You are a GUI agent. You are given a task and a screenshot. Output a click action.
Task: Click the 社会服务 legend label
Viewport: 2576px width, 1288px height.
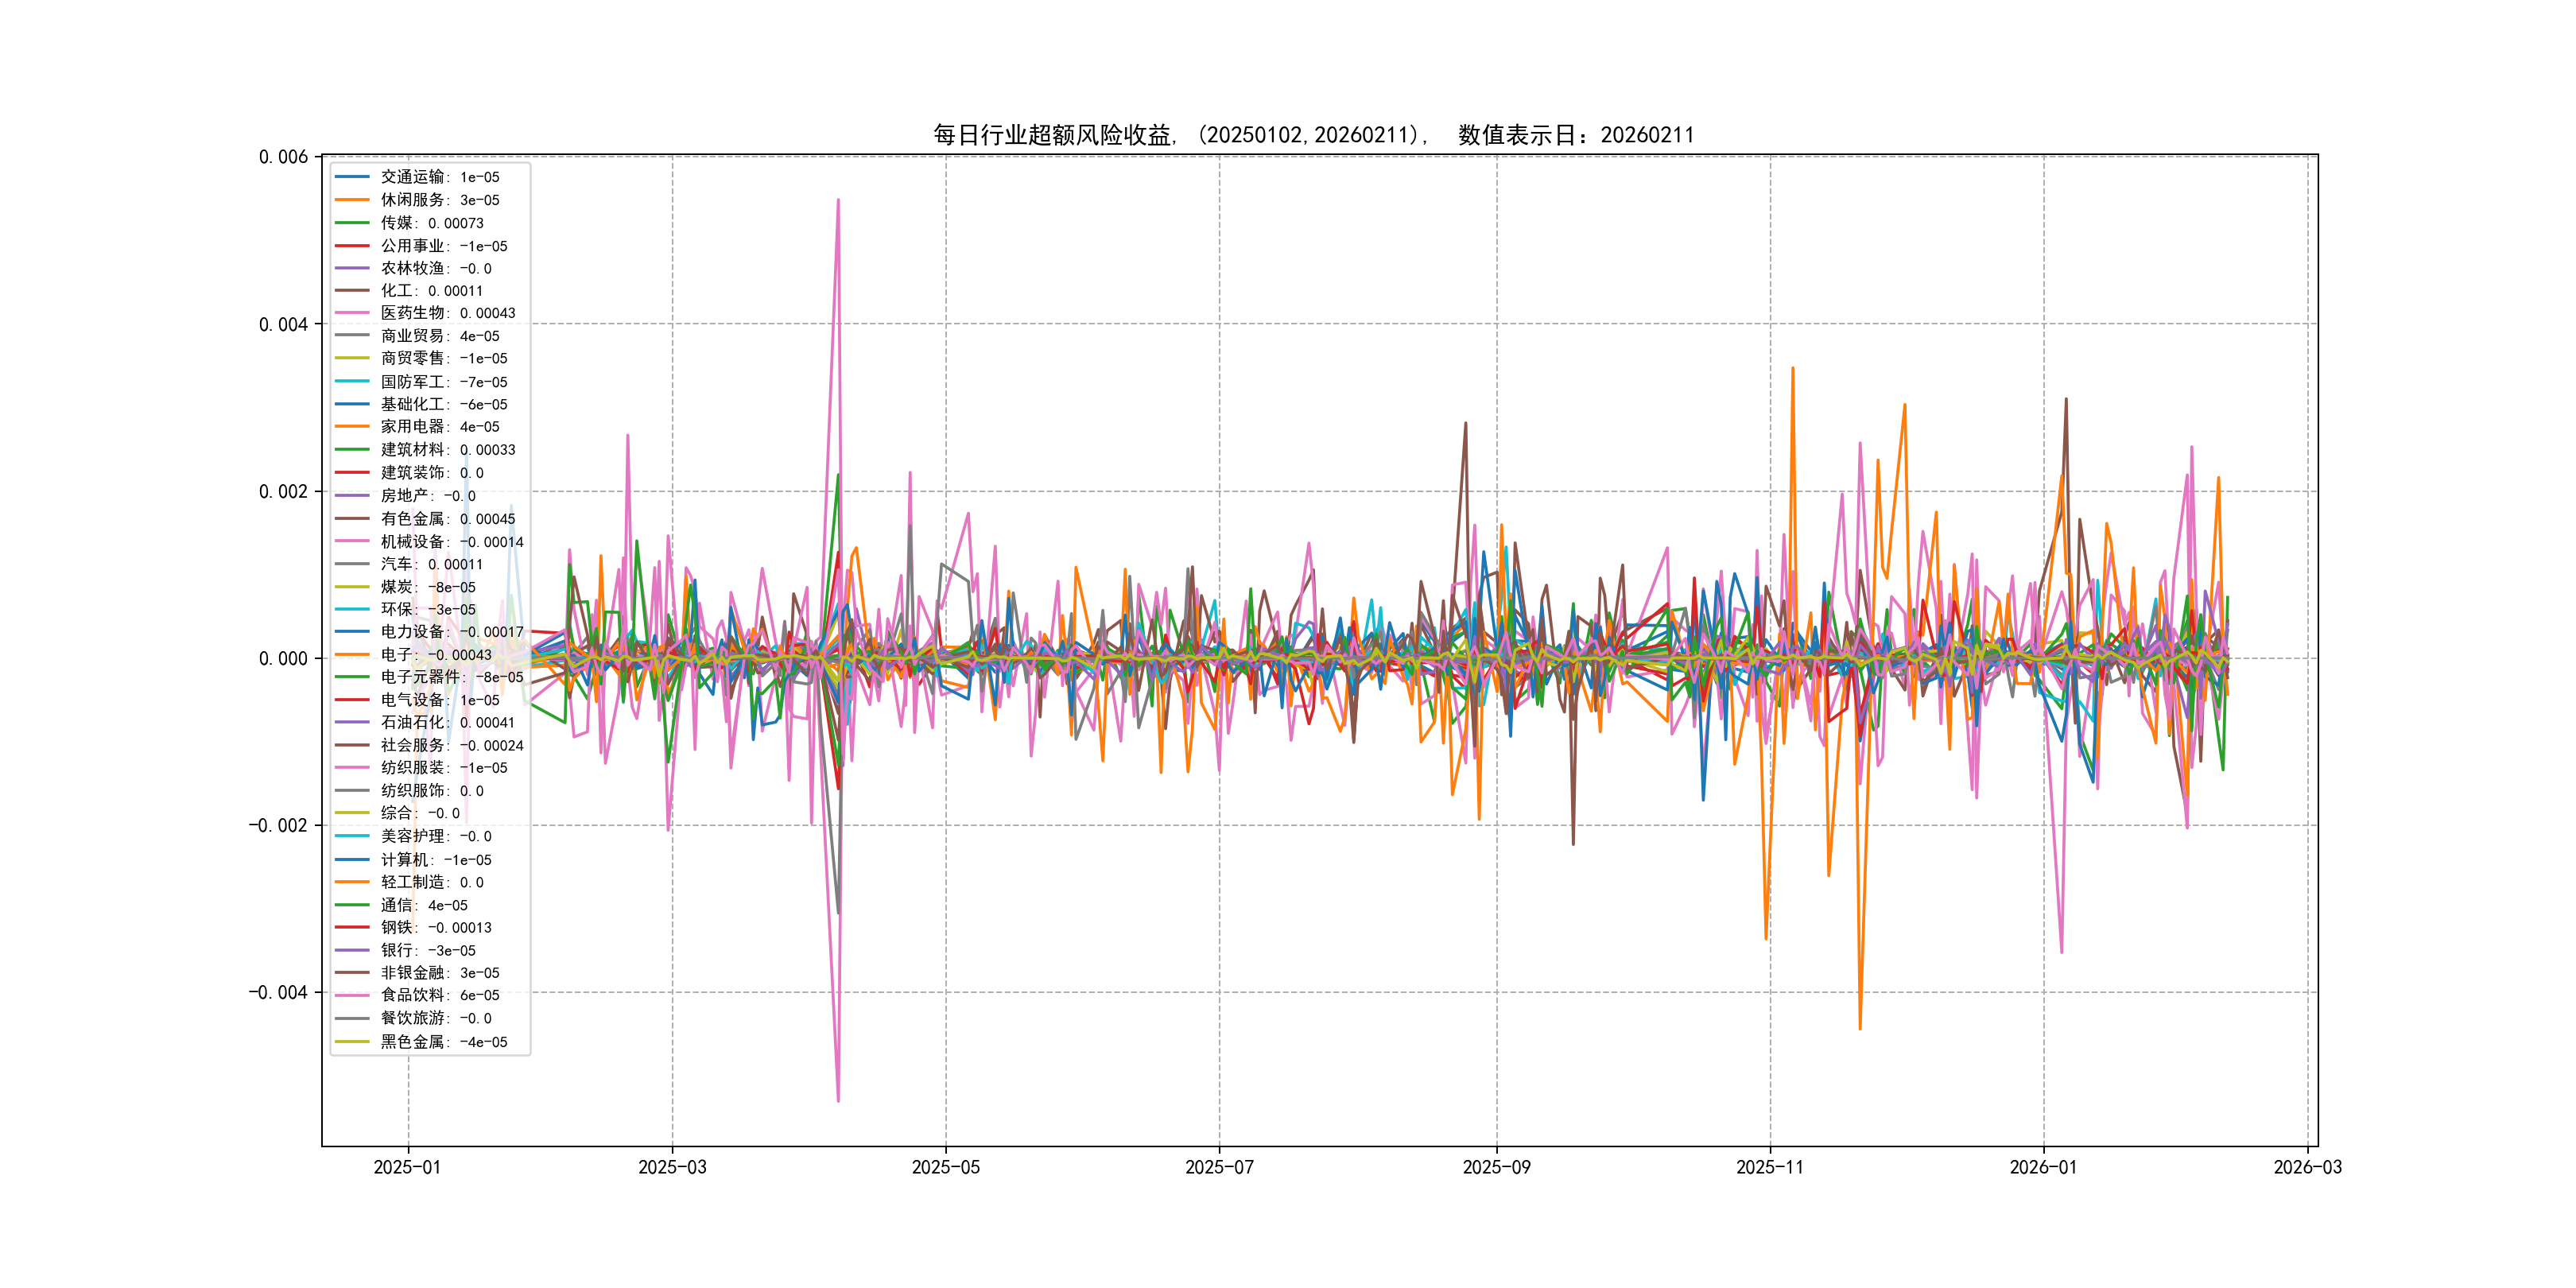(x=451, y=745)
